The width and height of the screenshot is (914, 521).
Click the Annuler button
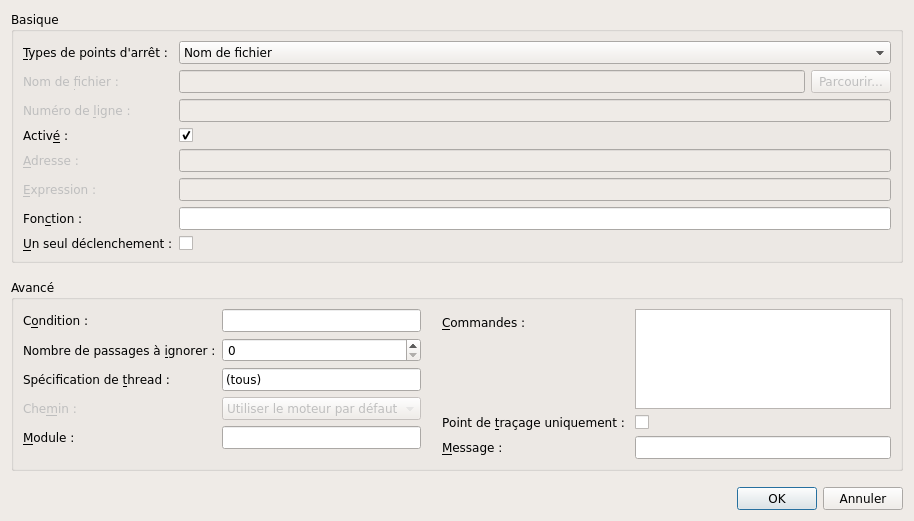pos(862,498)
